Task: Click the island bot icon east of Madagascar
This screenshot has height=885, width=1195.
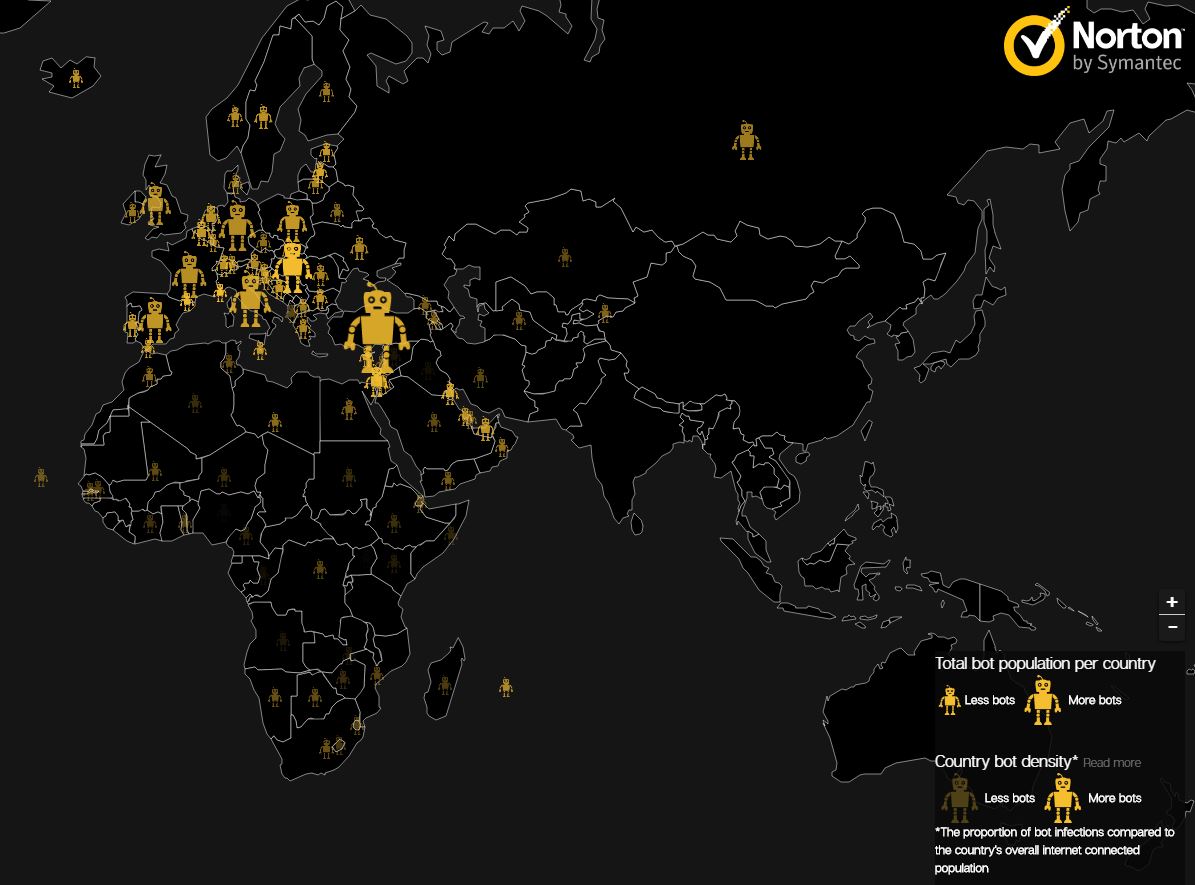Action: (506, 687)
